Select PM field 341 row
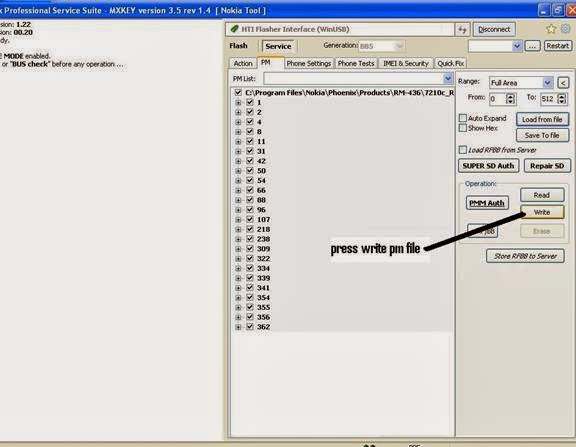The image size is (576, 447). [x=263, y=288]
